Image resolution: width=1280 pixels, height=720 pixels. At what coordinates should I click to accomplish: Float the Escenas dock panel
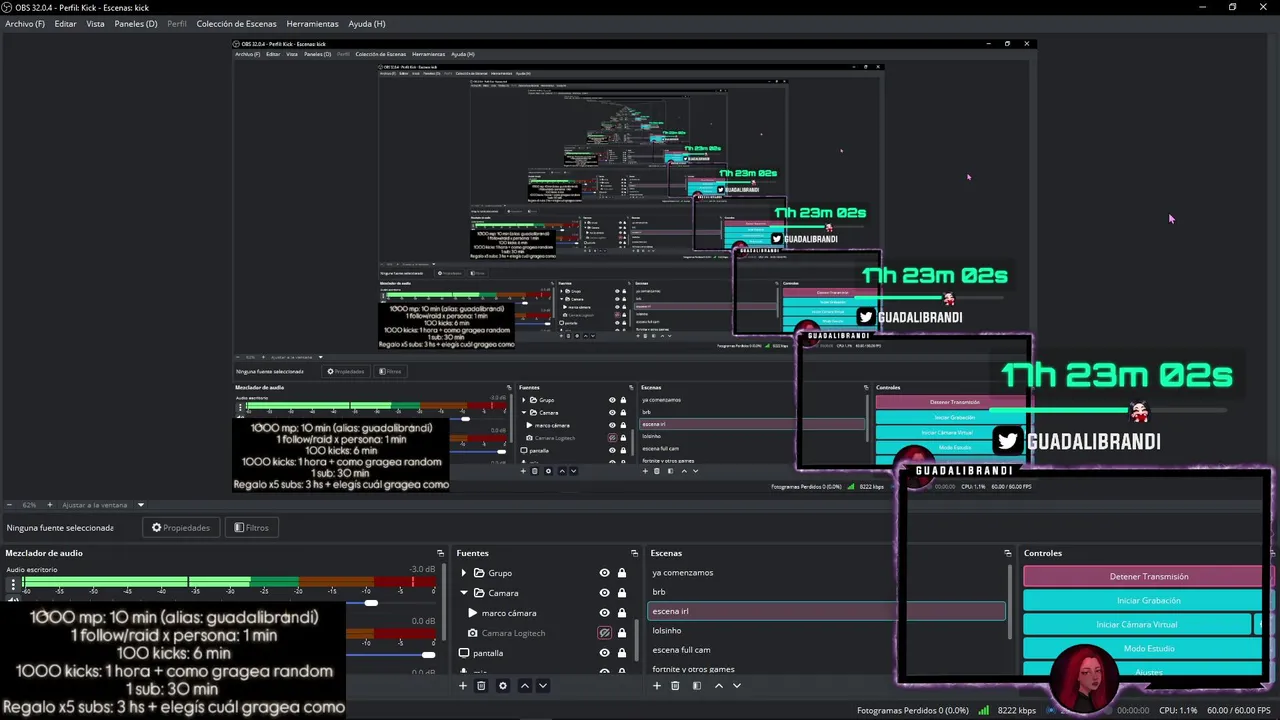pos(1008,553)
